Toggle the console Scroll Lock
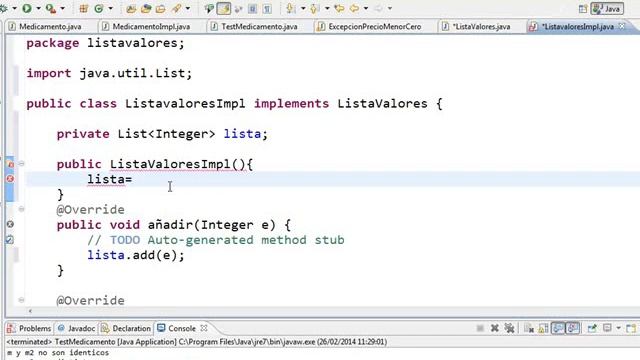Viewport: 640px width, 360px height. click(x=543, y=328)
